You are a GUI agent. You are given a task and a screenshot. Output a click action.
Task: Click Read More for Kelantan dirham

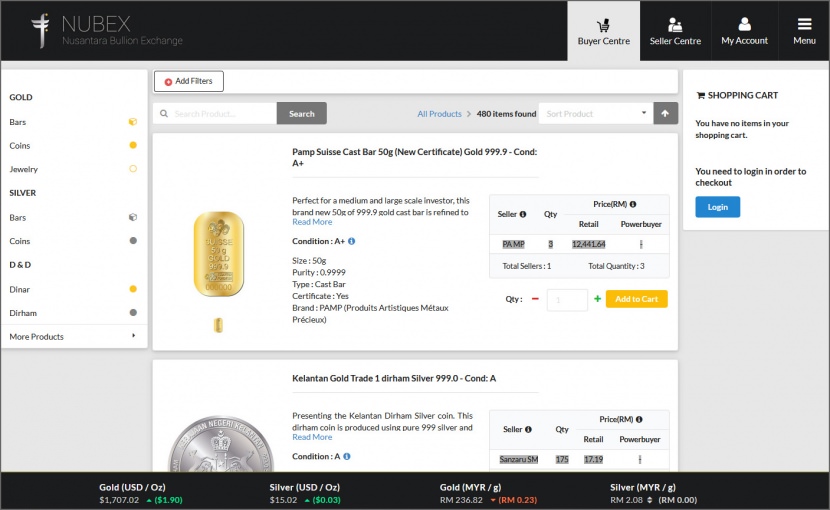coord(312,437)
